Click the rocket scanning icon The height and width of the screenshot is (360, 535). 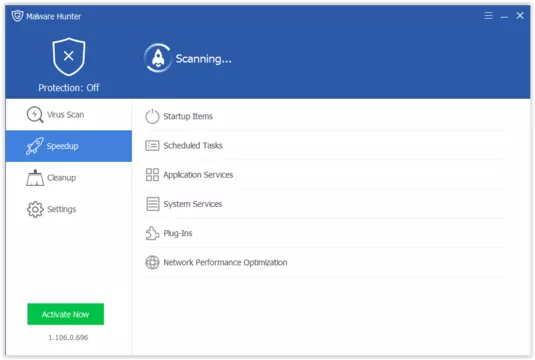(x=158, y=58)
